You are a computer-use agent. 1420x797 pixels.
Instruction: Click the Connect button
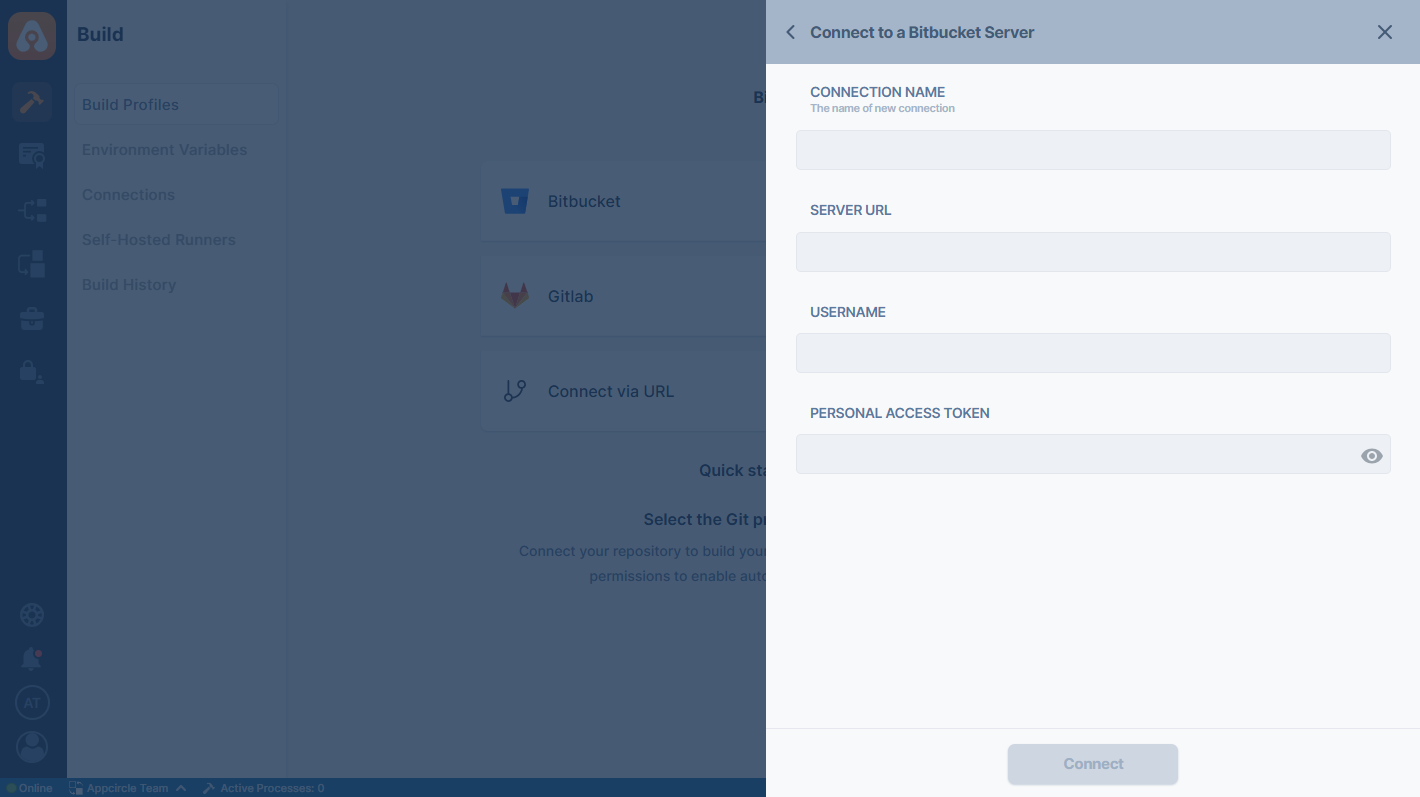coord(1093,764)
